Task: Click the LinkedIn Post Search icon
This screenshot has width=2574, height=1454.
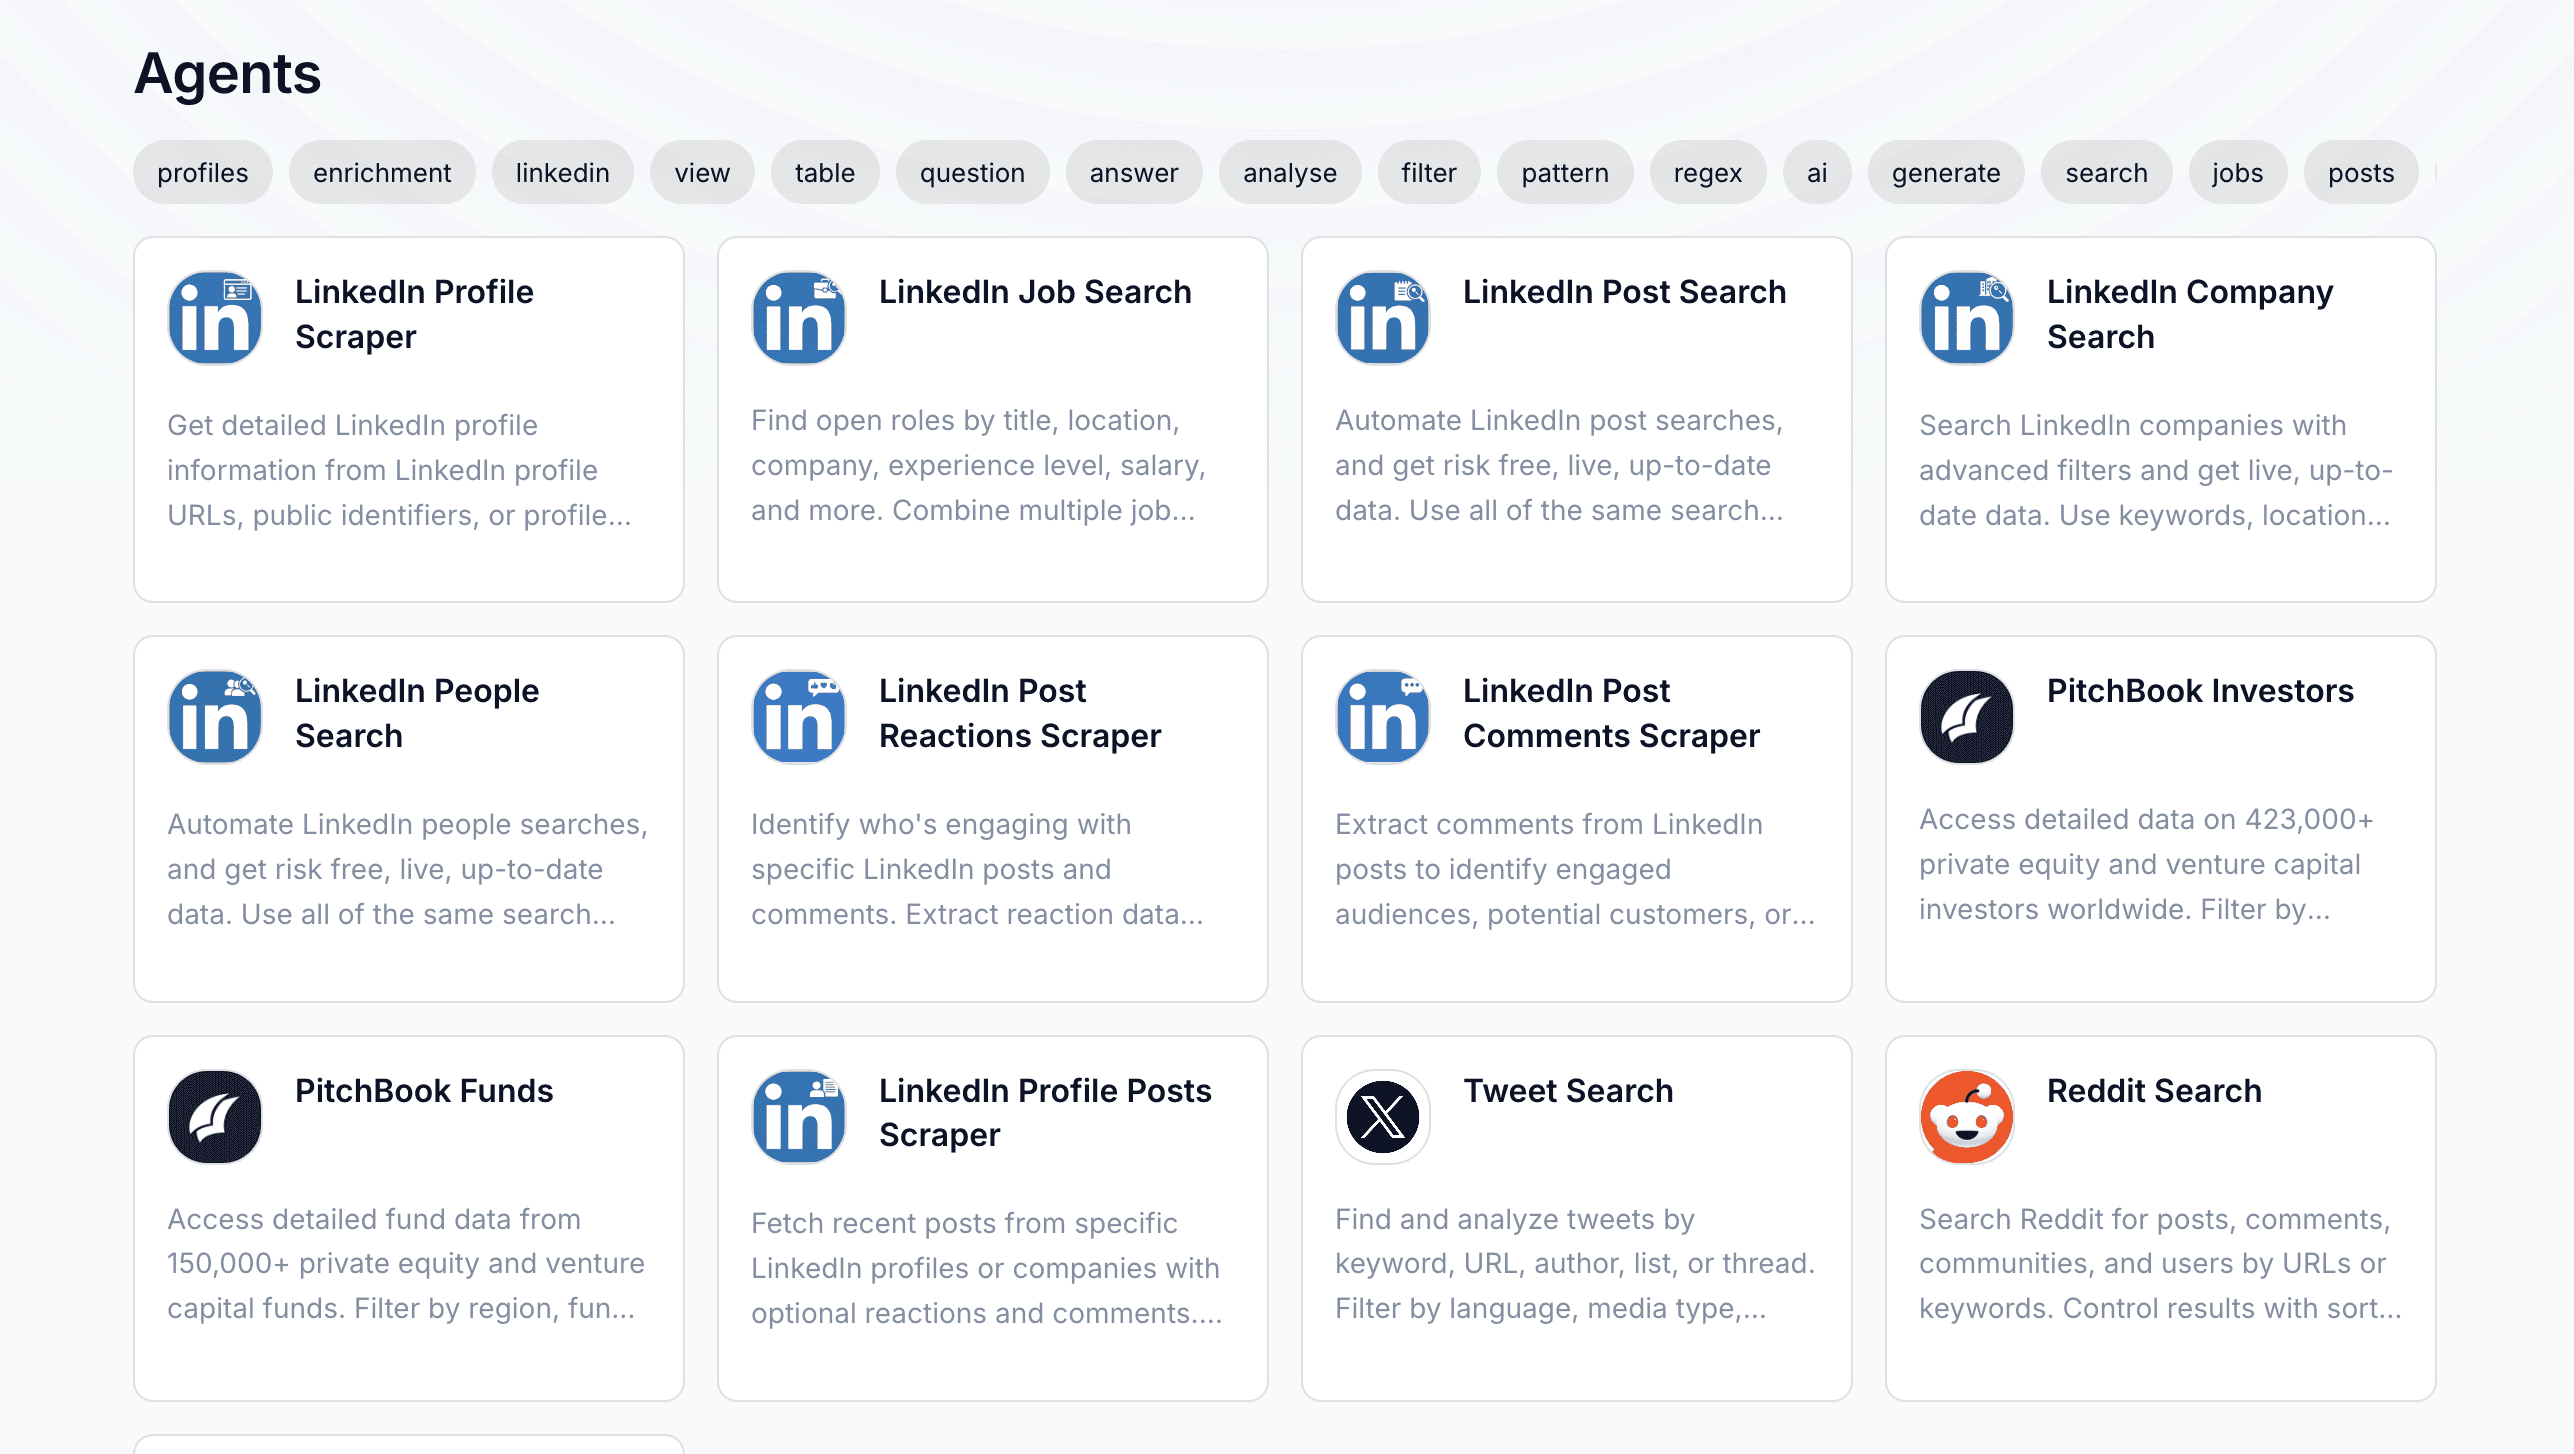Action: click(1383, 318)
